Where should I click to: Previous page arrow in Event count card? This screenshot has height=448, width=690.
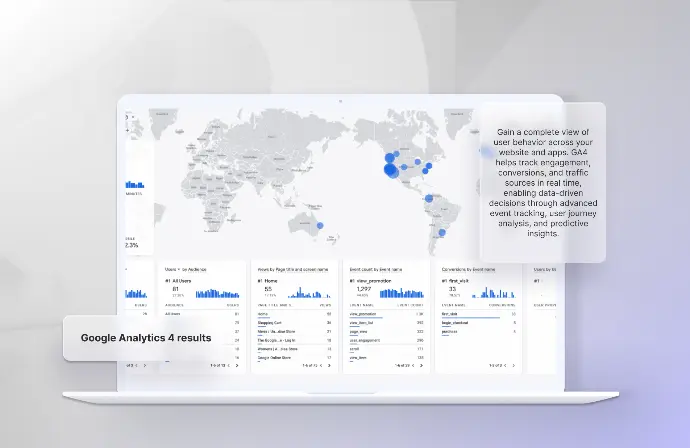(413, 366)
